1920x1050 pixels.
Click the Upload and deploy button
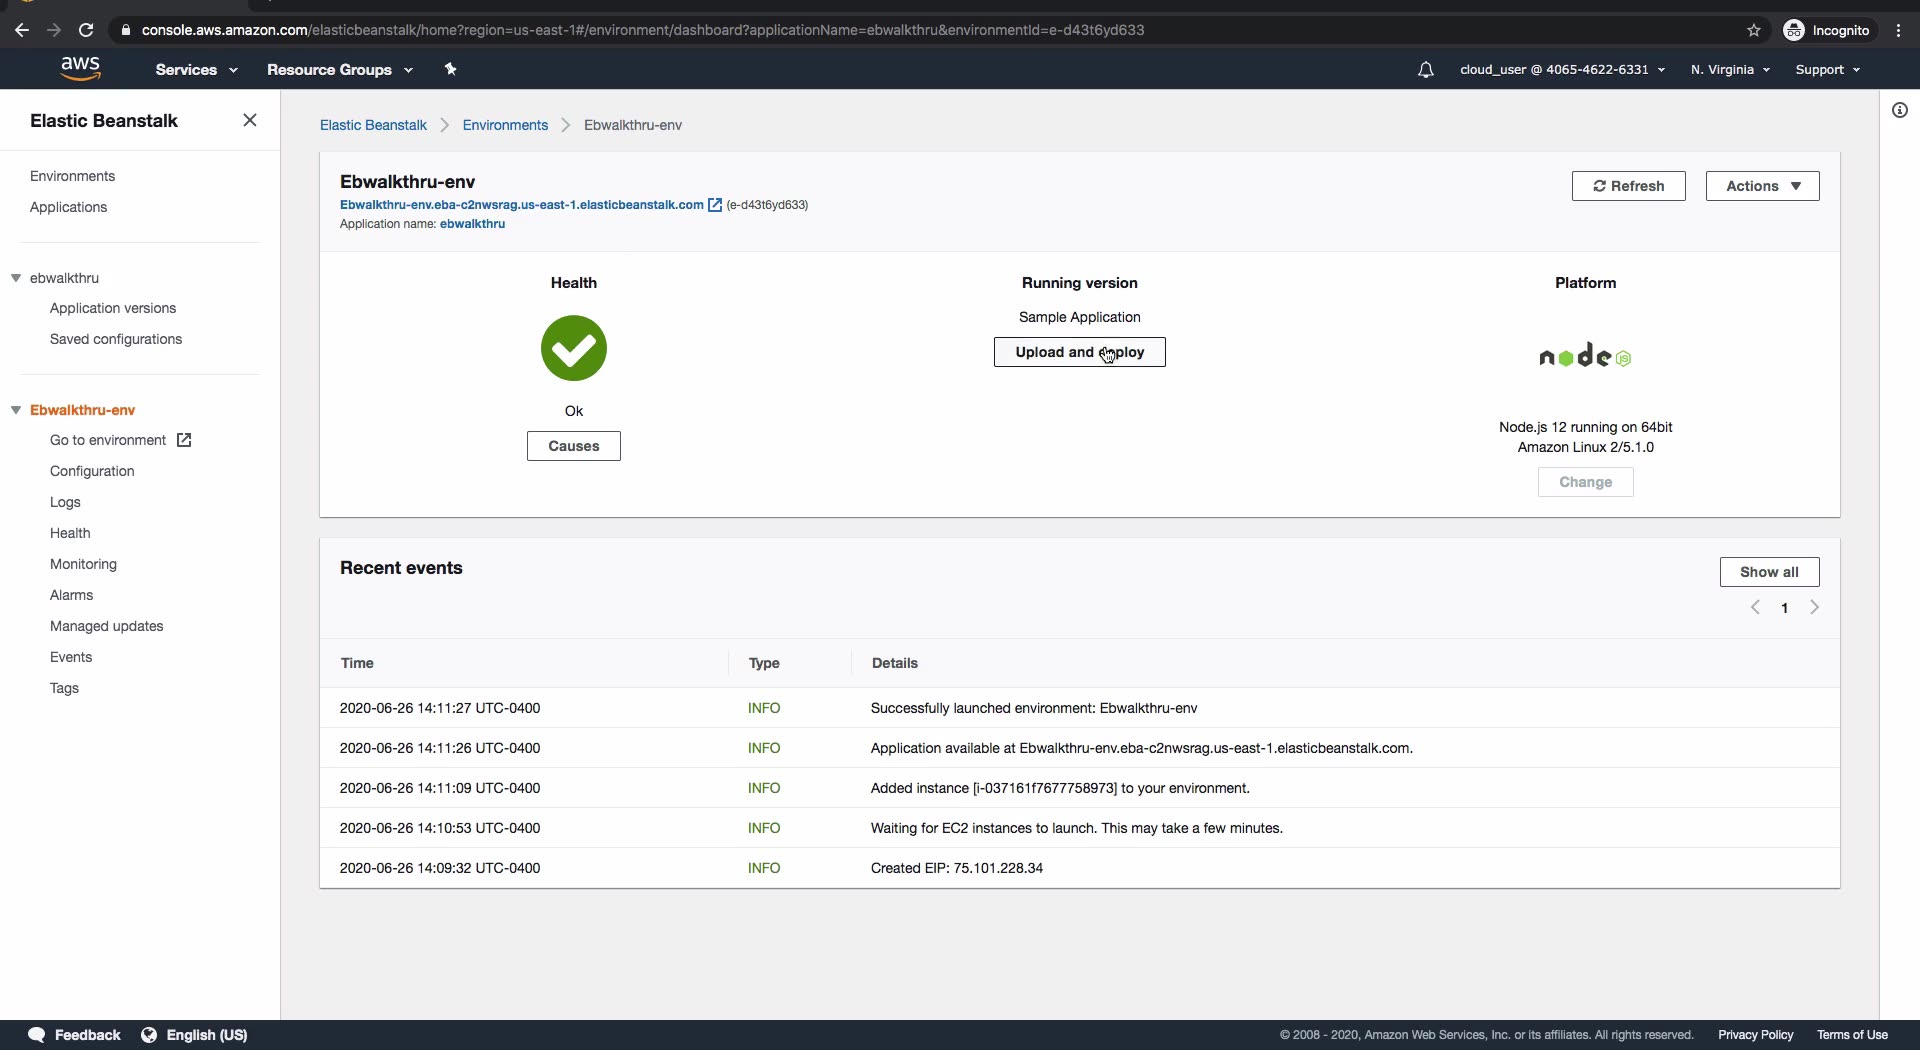click(x=1079, y=352)
